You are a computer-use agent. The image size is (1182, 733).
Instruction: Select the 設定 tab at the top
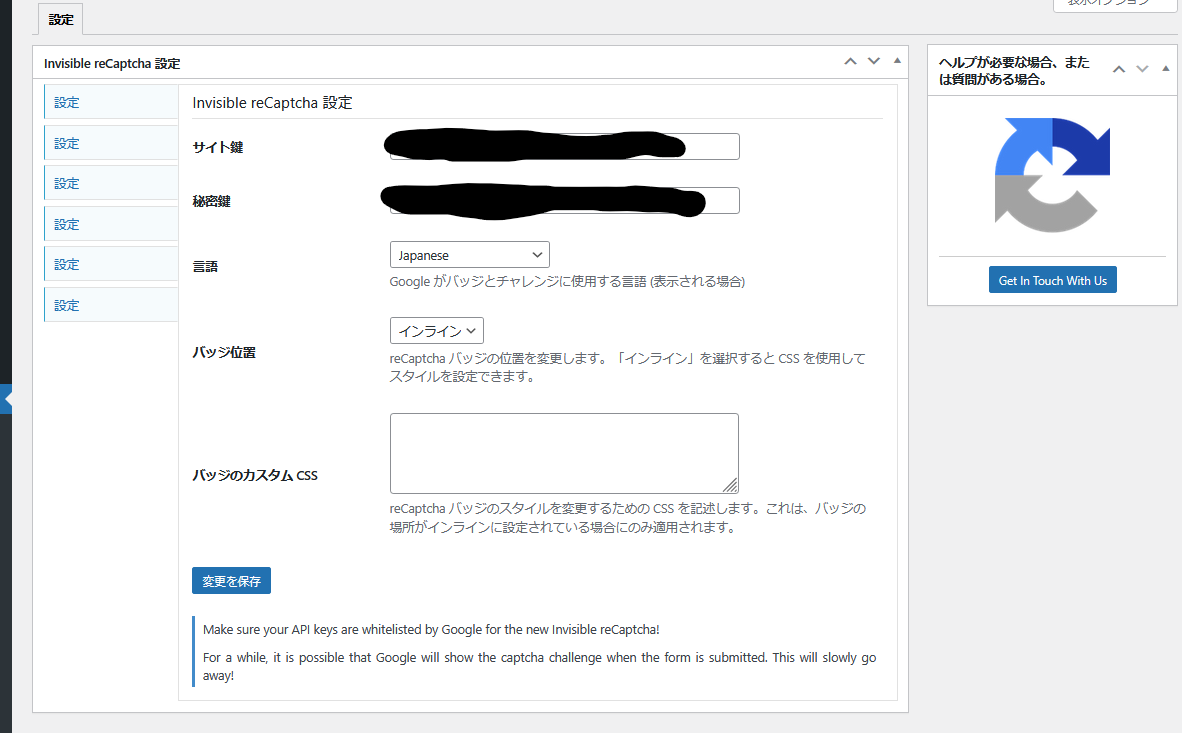[61, 20]
